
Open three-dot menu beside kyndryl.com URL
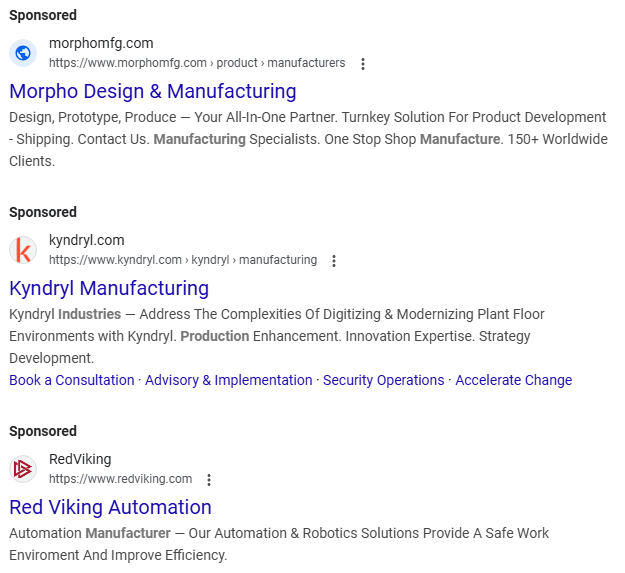point(334,261)
